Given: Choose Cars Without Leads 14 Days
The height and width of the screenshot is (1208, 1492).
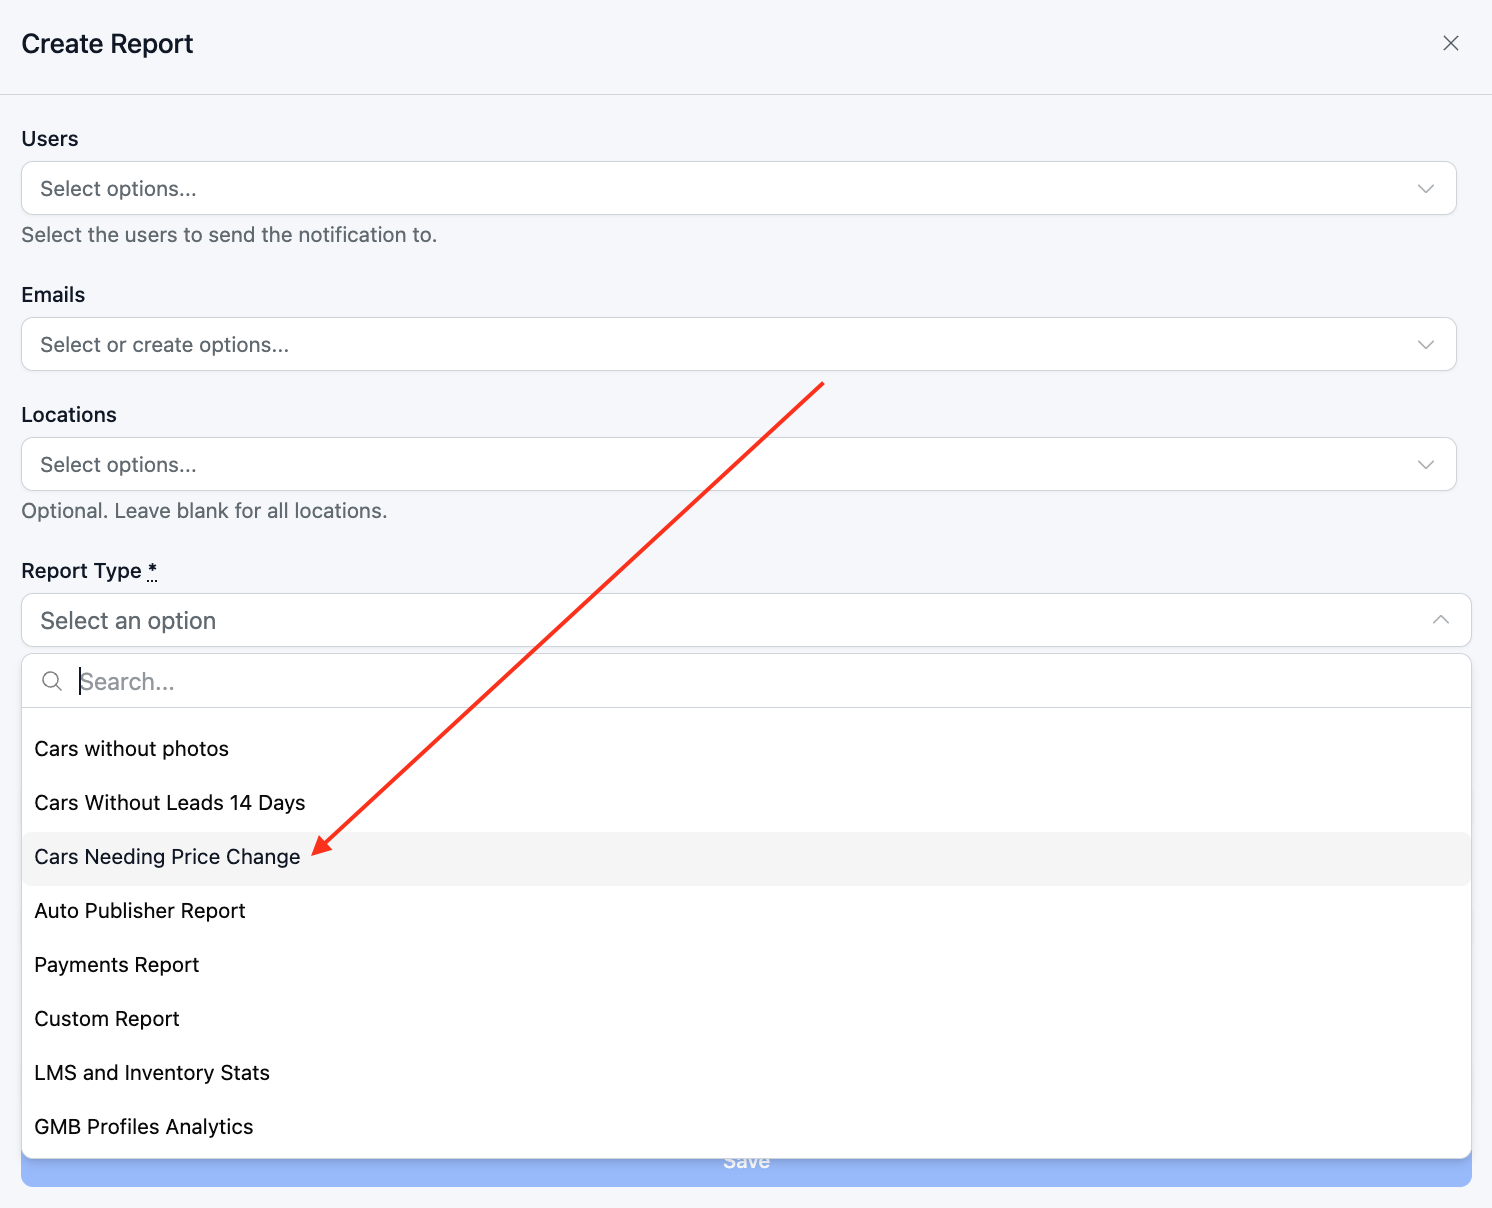Looking at the screenshot, I should 746,803.
